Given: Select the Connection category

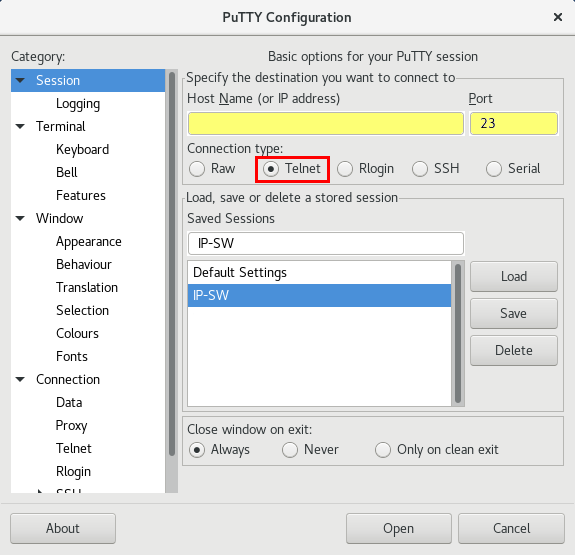Looking at the screenshot, I should pyautogui.click(x=68, y=379).
